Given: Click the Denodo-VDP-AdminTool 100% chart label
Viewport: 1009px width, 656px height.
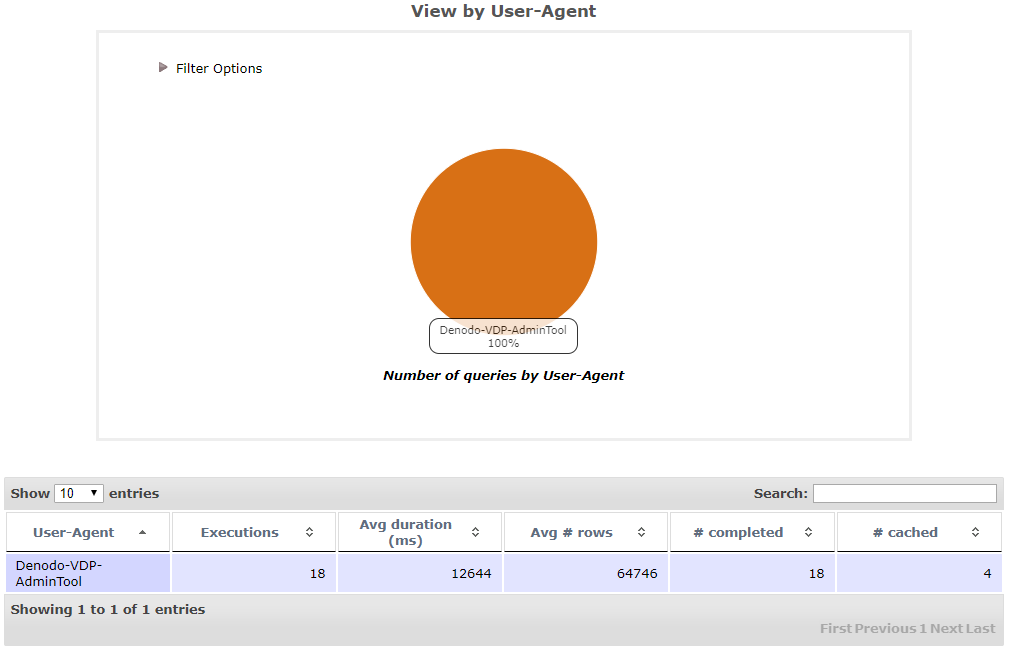Looking at the screenshot, I should point(503,336).
